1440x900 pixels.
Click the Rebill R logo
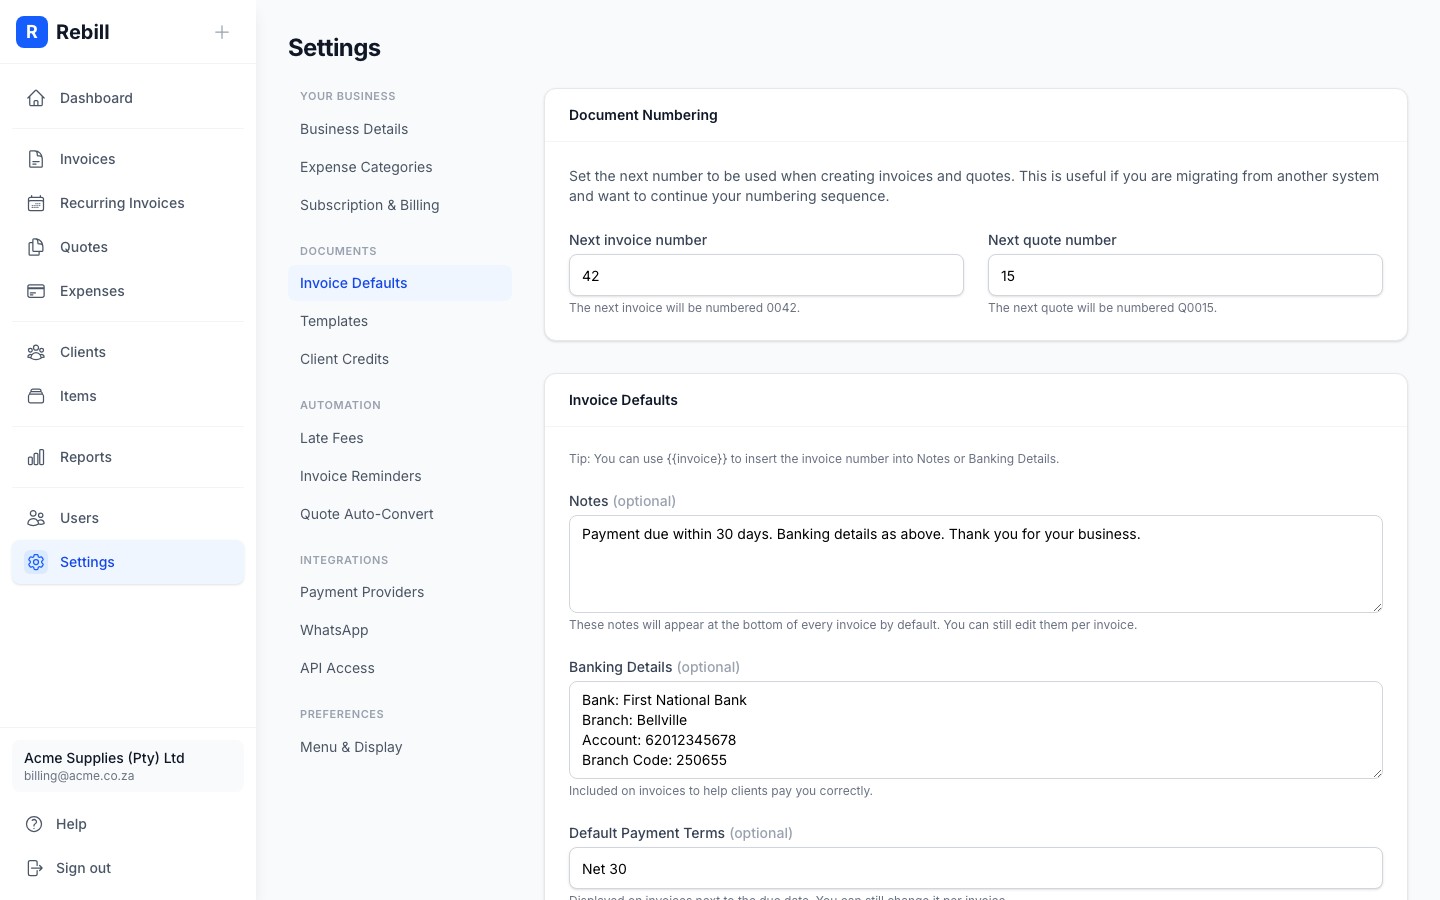pos(32,31)
